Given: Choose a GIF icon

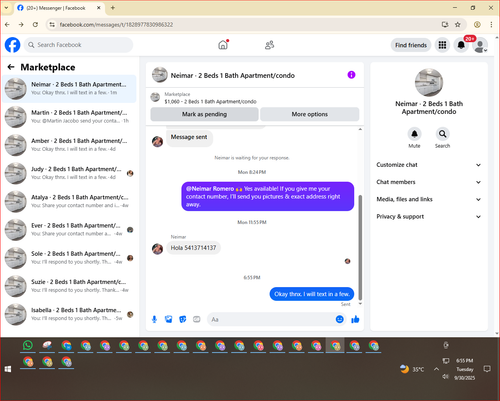Looking at the screenshot, I should pyautogui.click(x=197, y=319).
